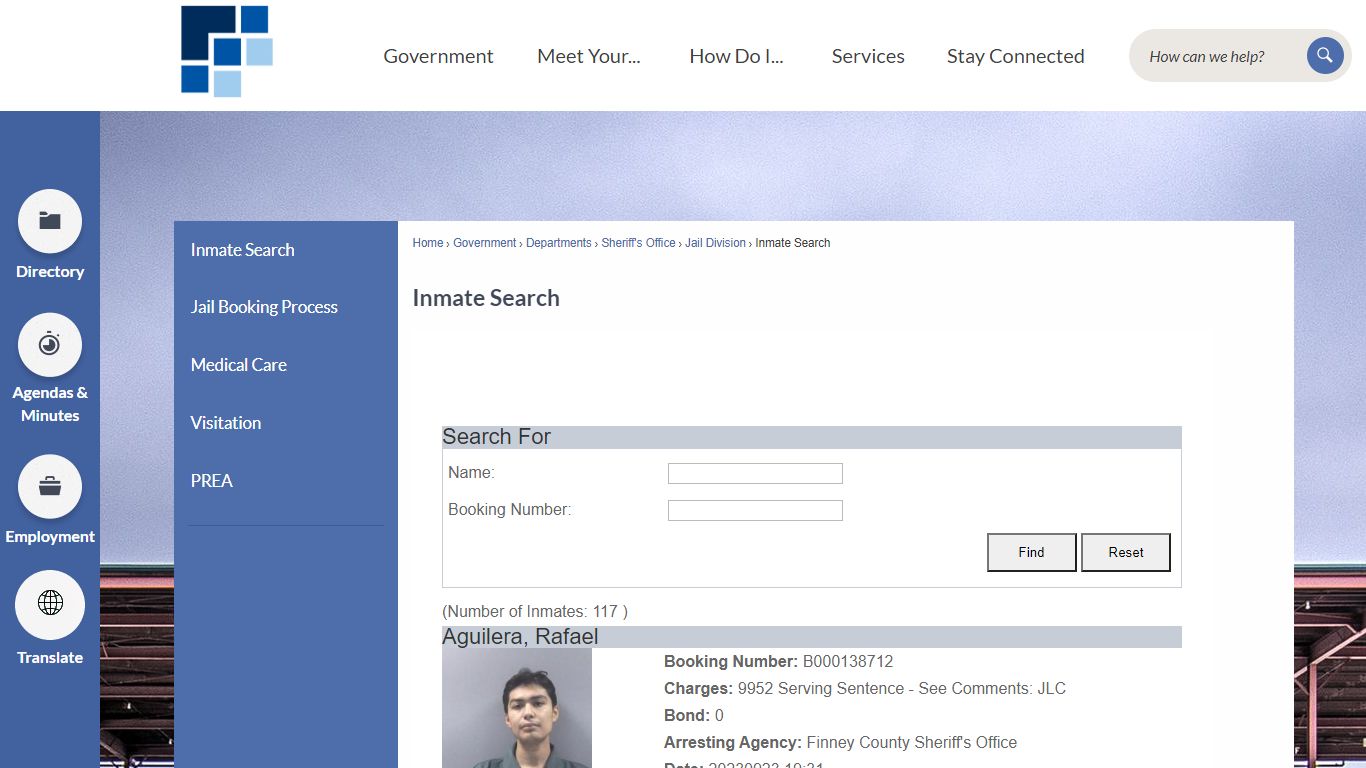Image resolution: width=1366 pixels, height=768 pixels.
Task: Click the Inmate Search page heading
Action: pyautogui.click(x=486, y=298)
